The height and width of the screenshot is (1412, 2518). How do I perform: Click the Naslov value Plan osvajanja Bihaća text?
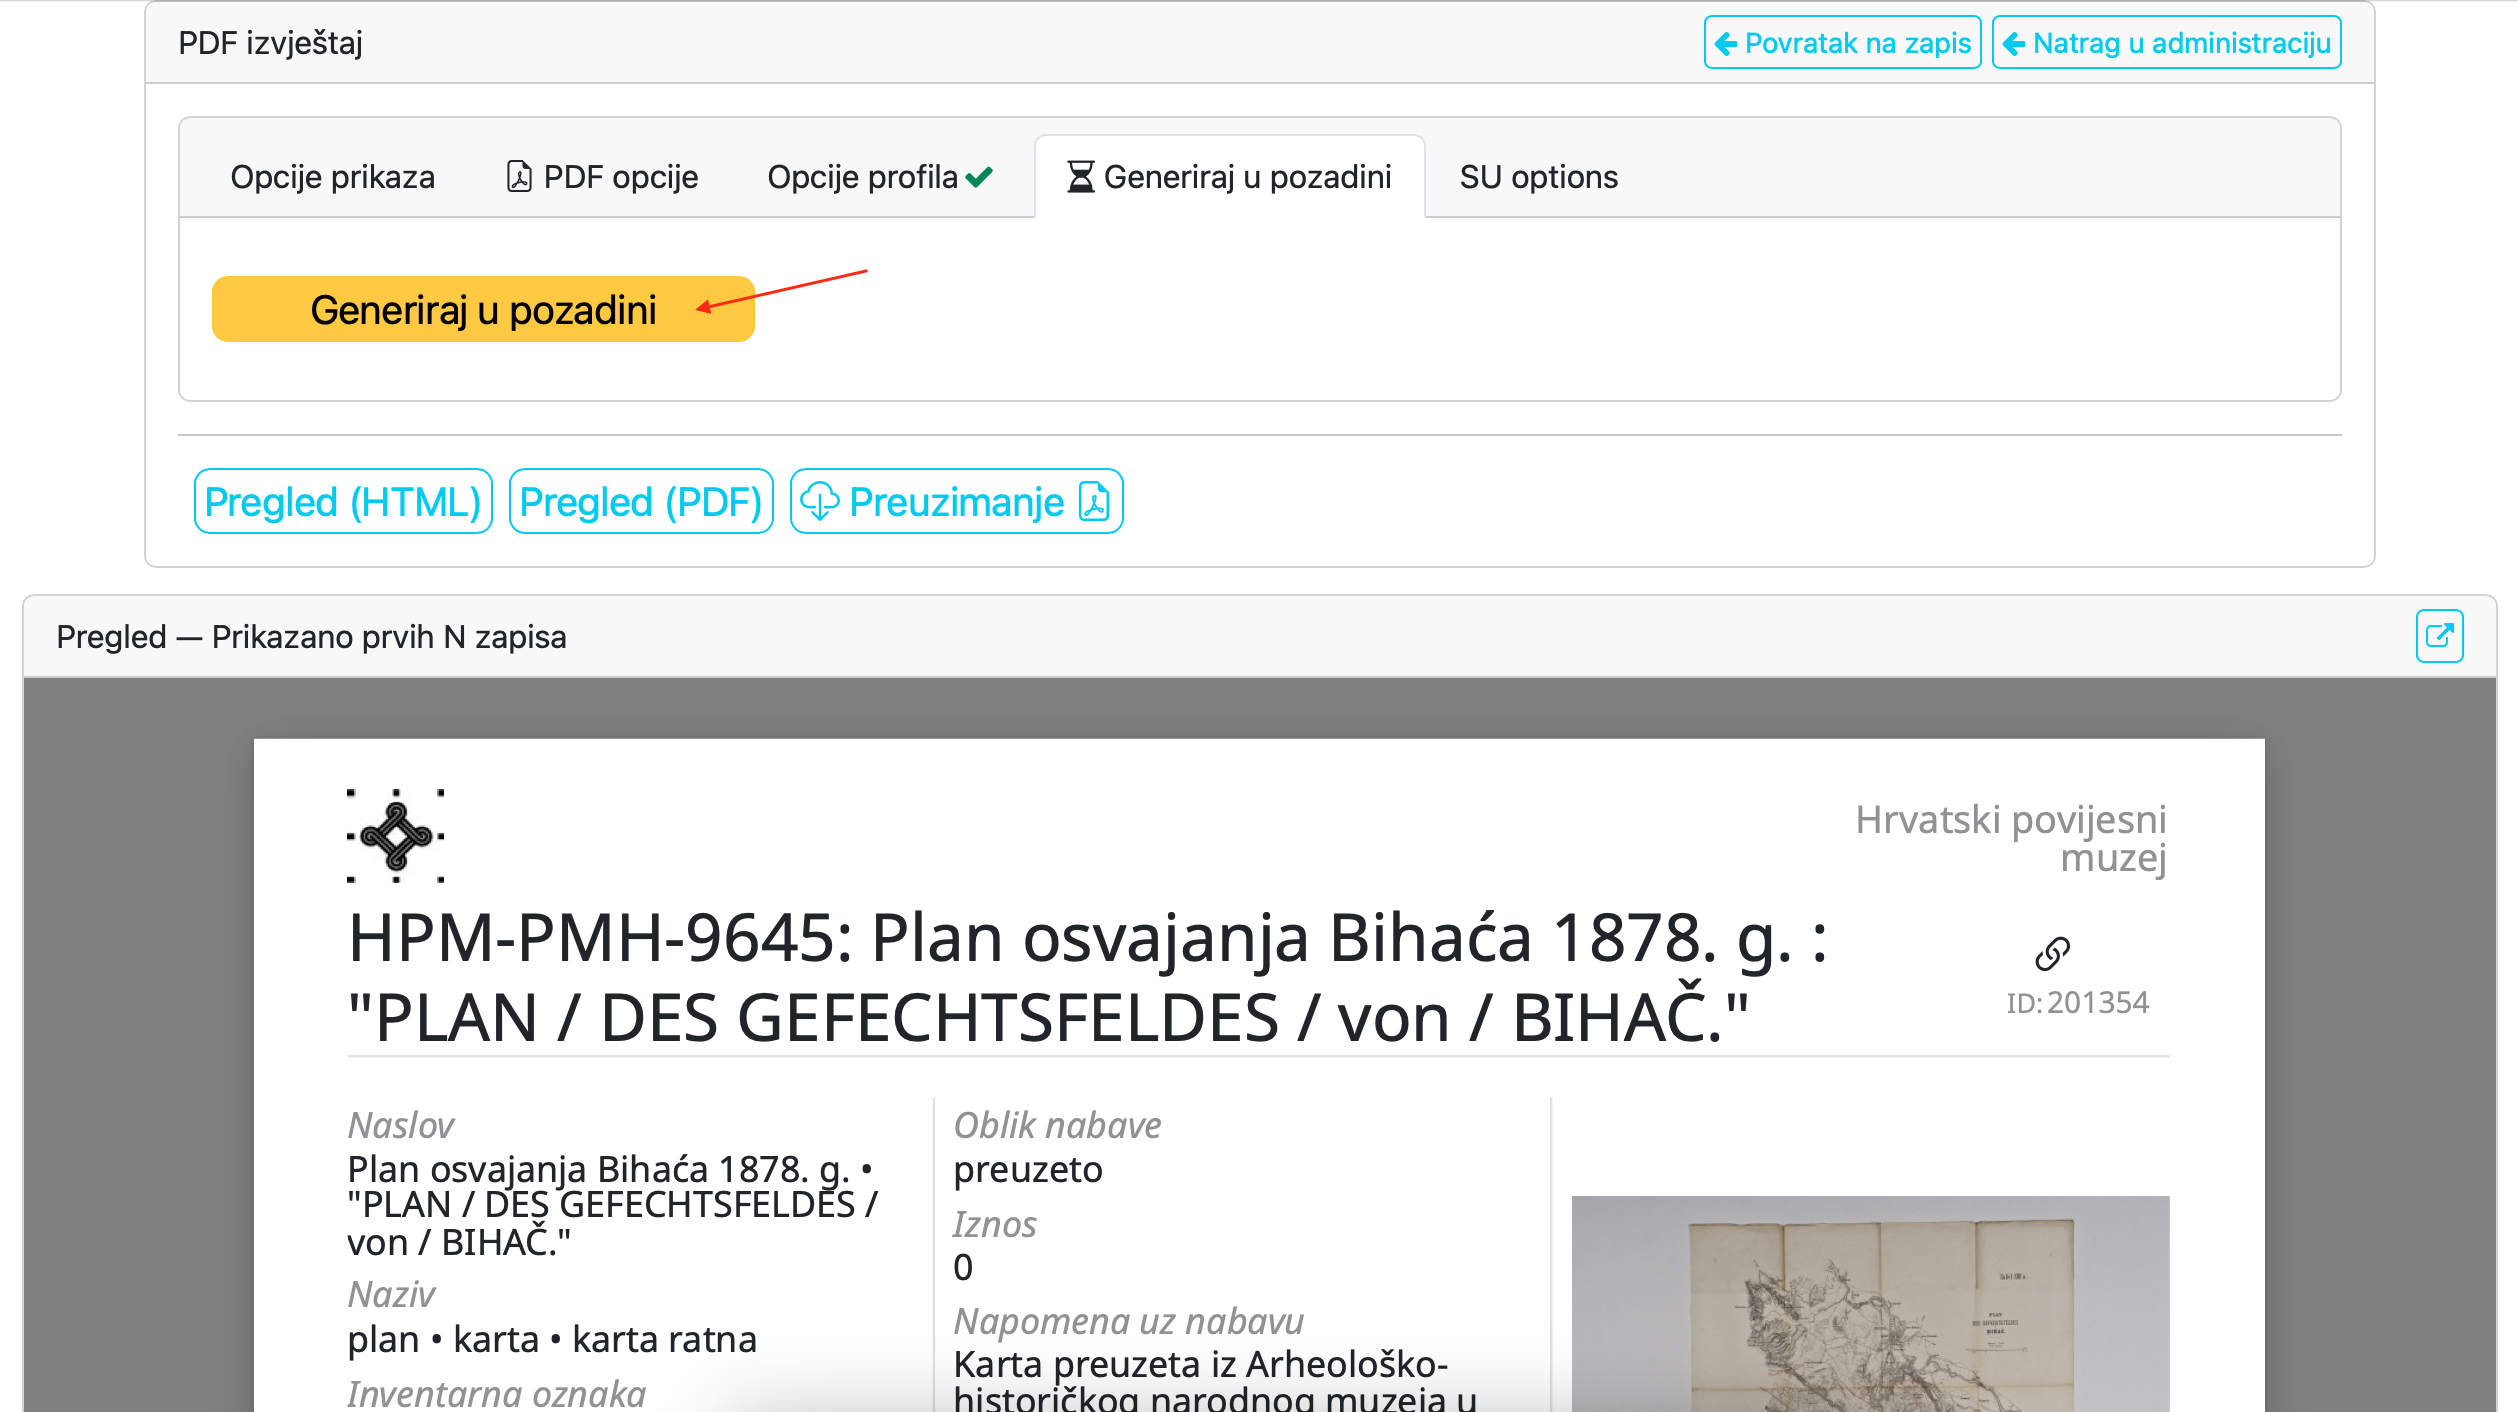coord(612,1205)
